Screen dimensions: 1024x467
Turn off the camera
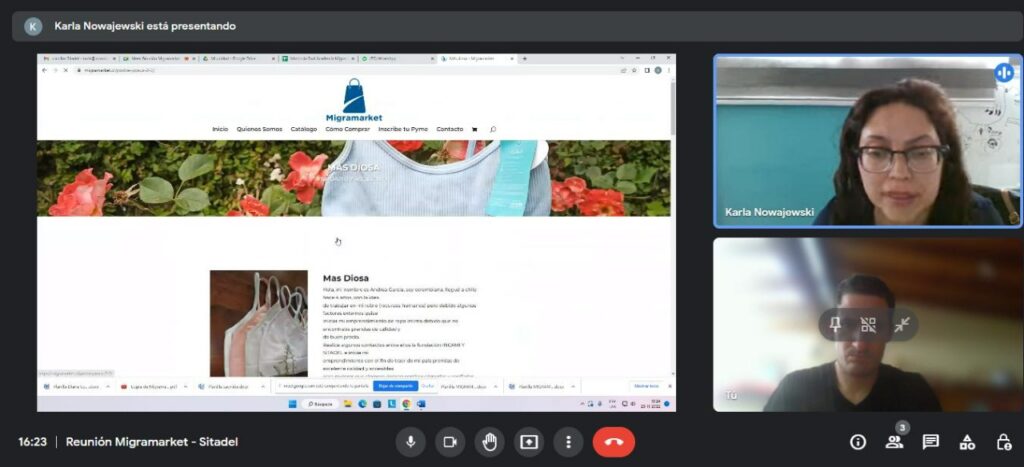(450, 442)
